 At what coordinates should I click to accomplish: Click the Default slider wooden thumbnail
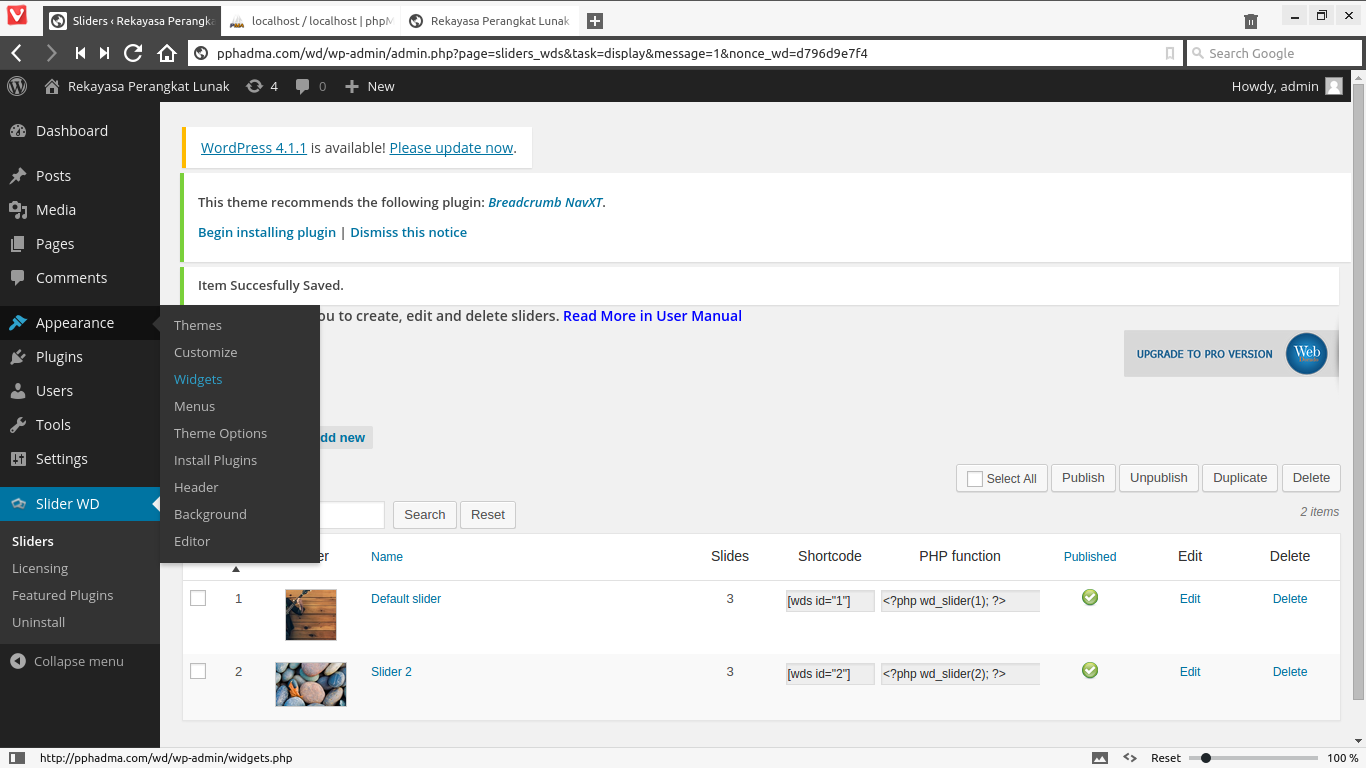pos(311,615)
